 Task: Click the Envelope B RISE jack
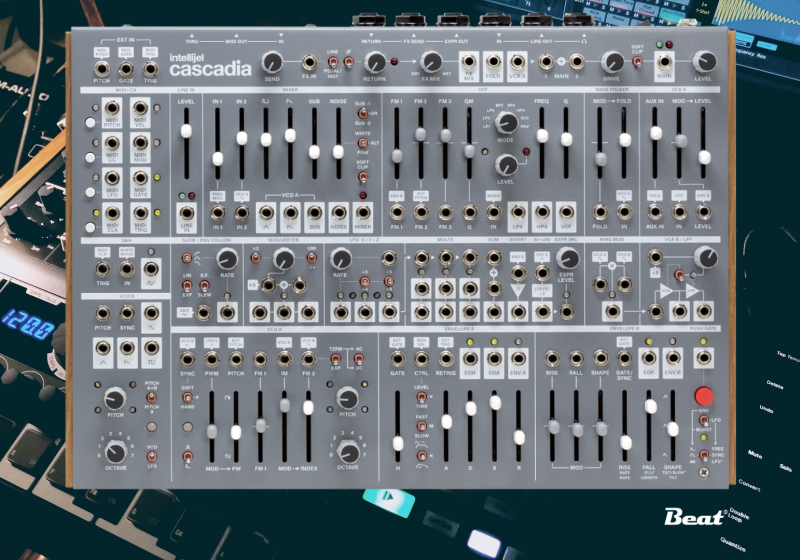click(x=552, y=359)
